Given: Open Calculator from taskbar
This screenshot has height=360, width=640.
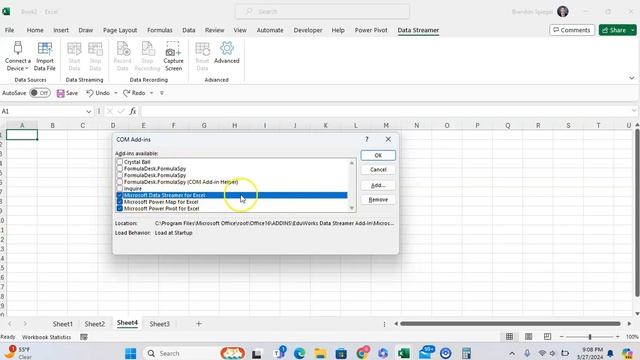Looking at the screenshot, I should pos(466,353).
